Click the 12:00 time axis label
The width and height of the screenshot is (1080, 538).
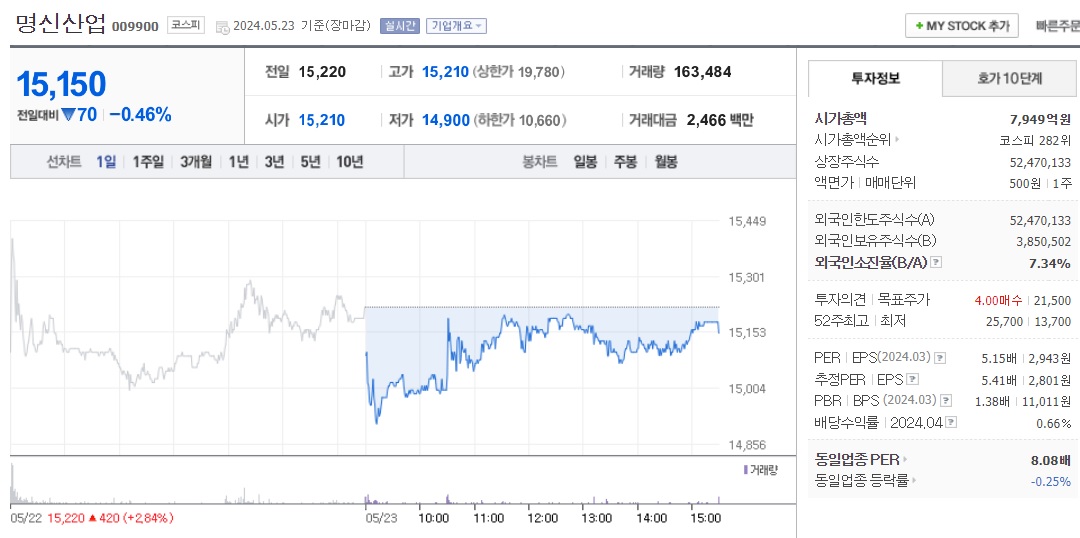click(543, 517)
